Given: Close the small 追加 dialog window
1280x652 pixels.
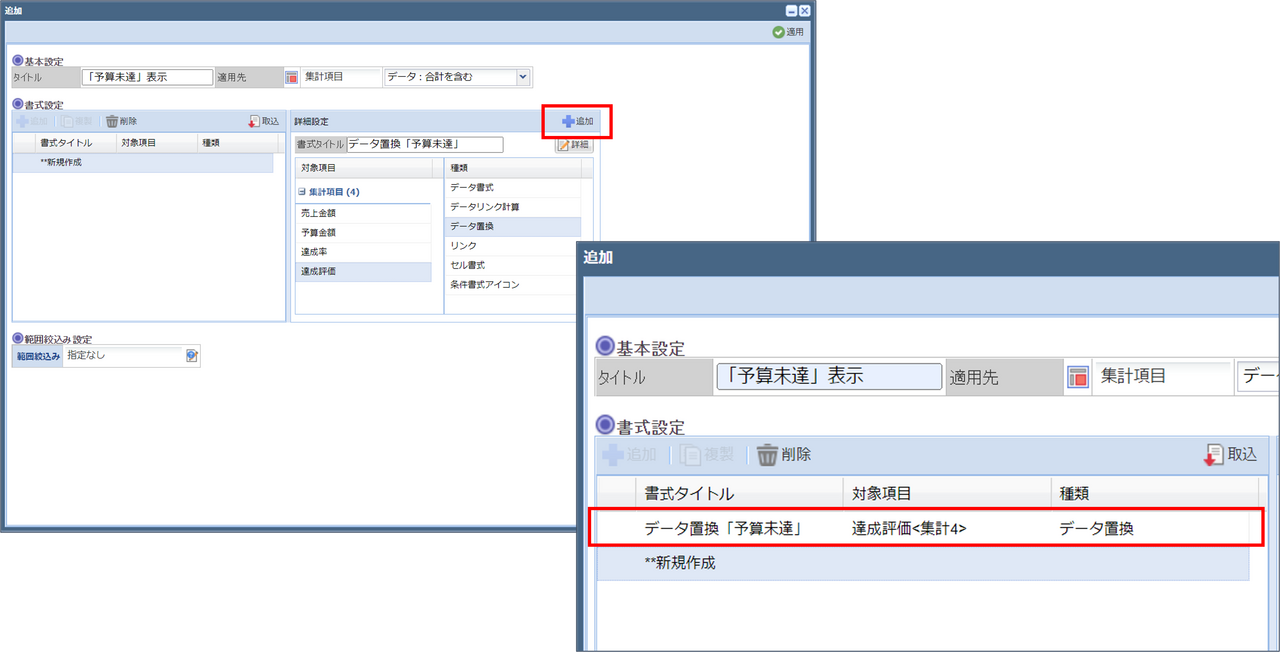Looking at the screenshot, I should (805, 10).
